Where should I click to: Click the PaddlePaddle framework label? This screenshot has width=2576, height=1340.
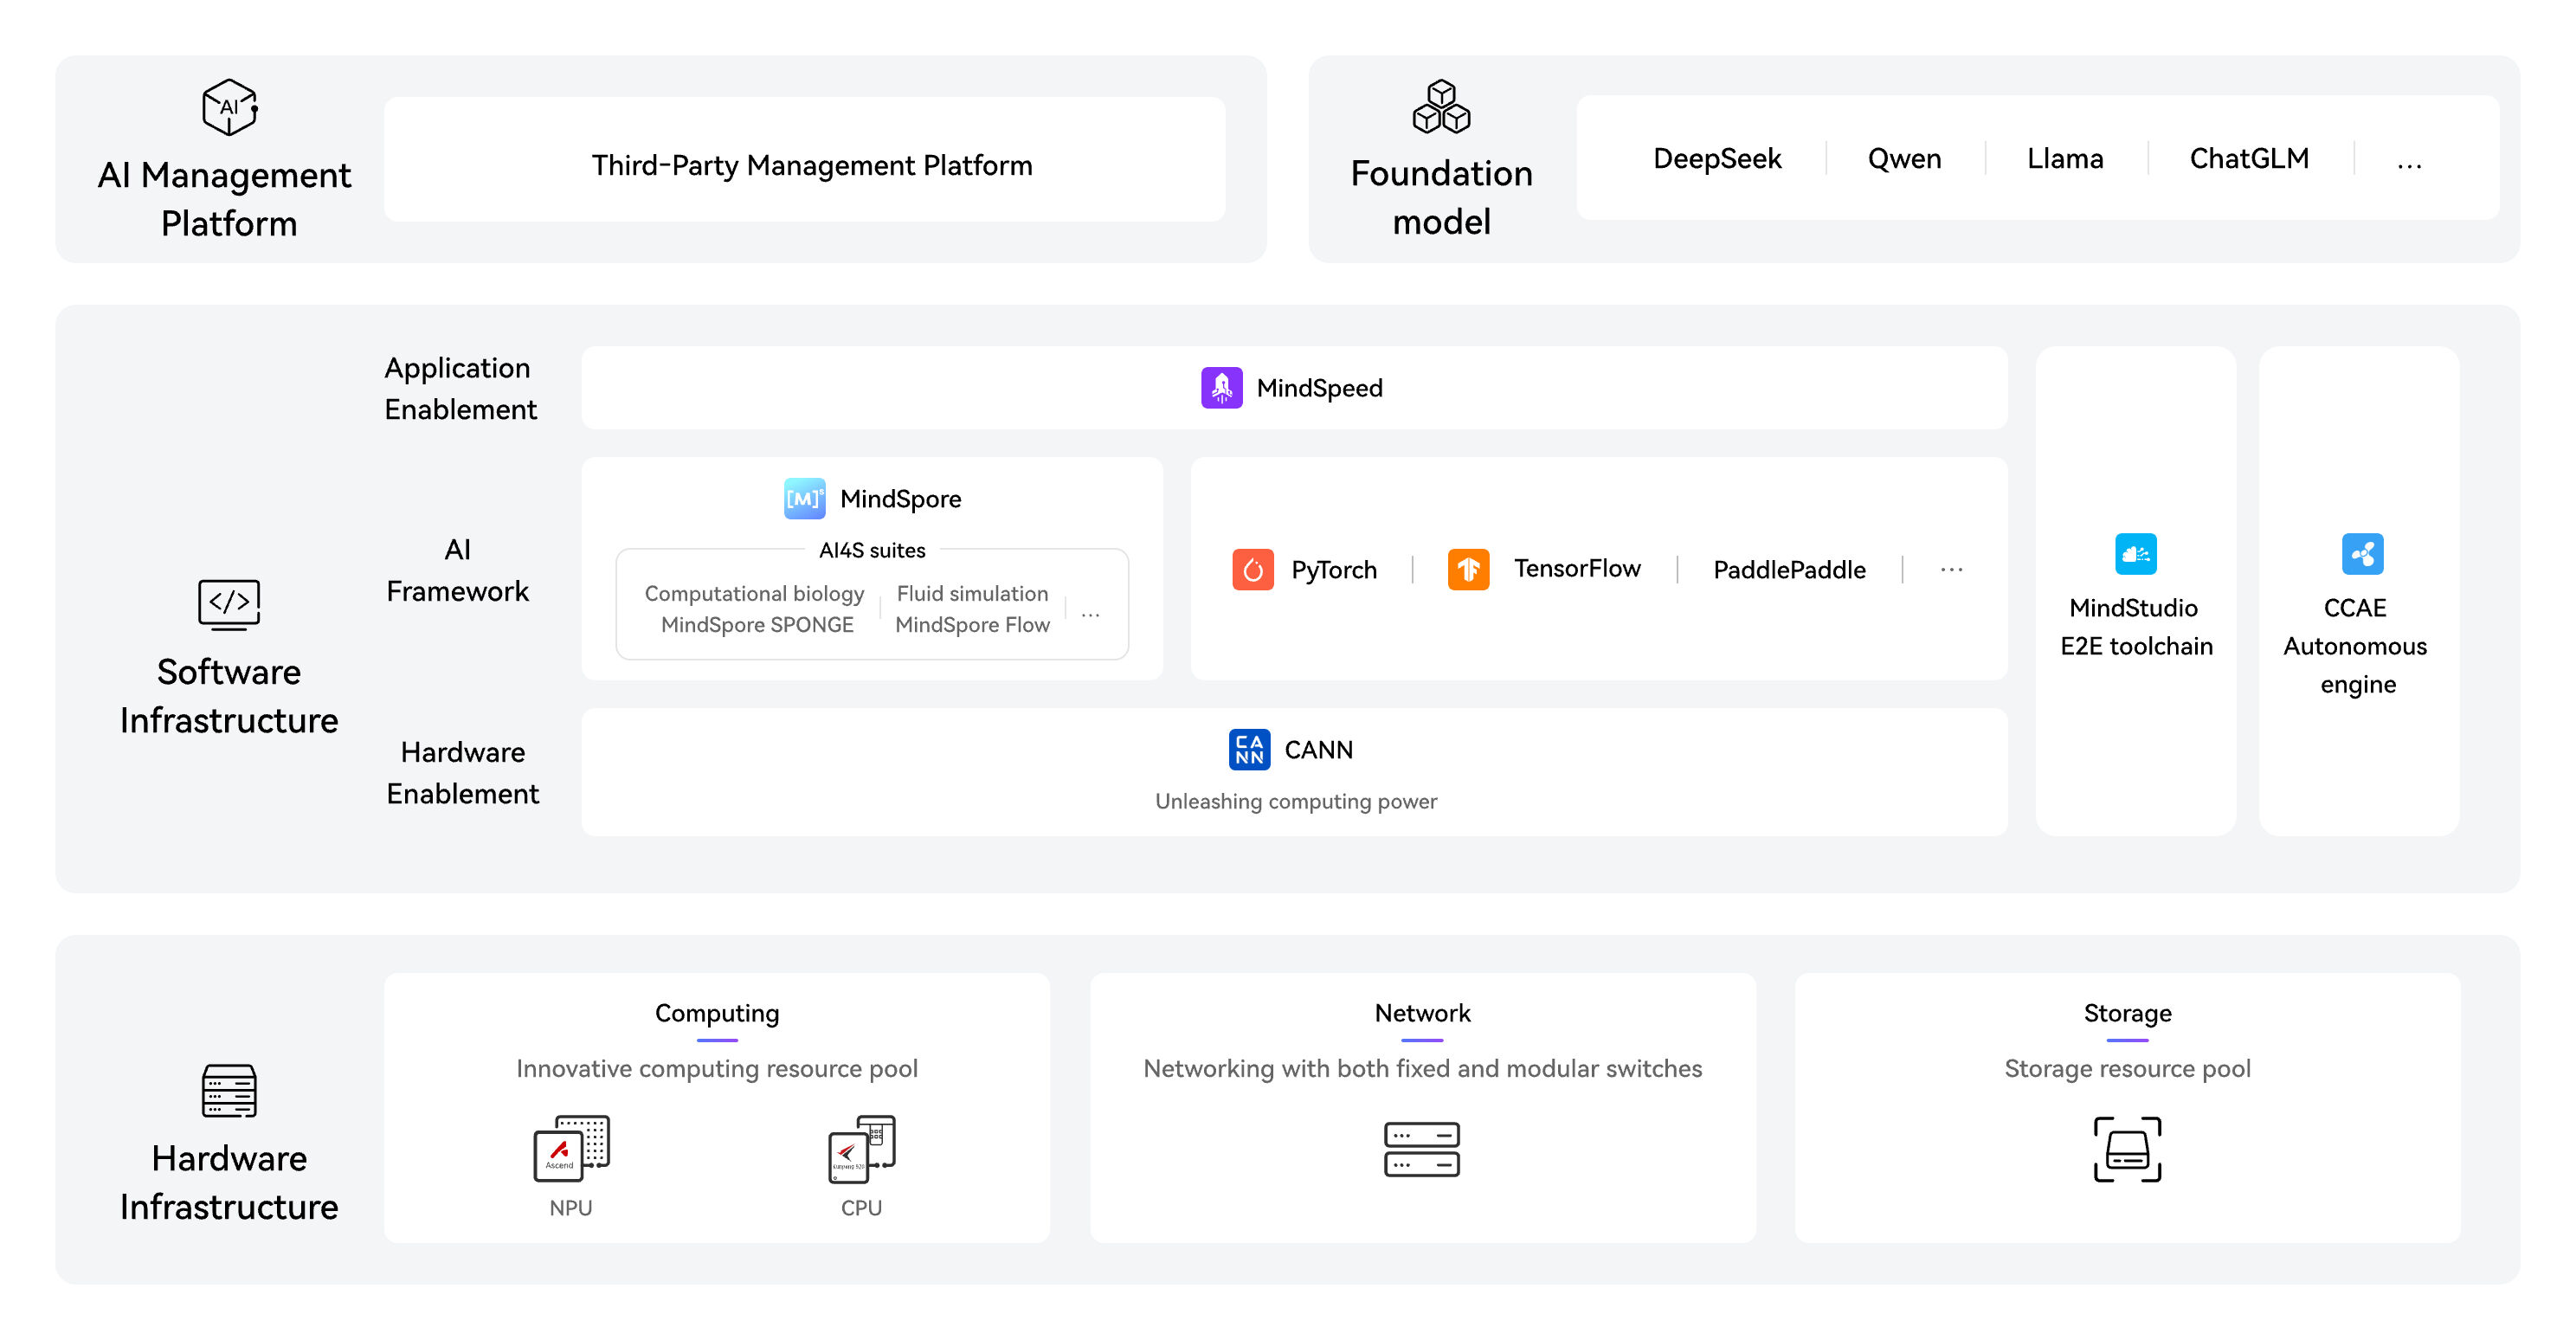tap(1788, 570)
